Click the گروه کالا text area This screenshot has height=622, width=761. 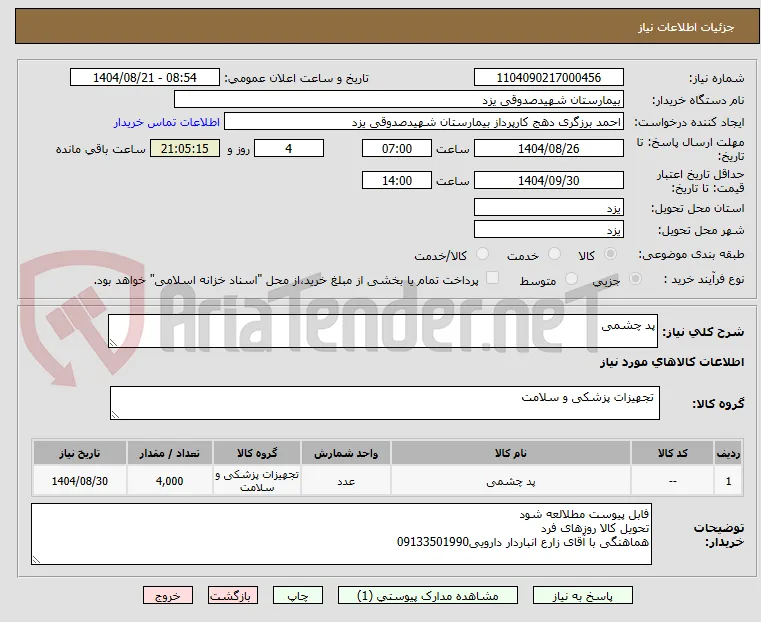tap(384, 403)
